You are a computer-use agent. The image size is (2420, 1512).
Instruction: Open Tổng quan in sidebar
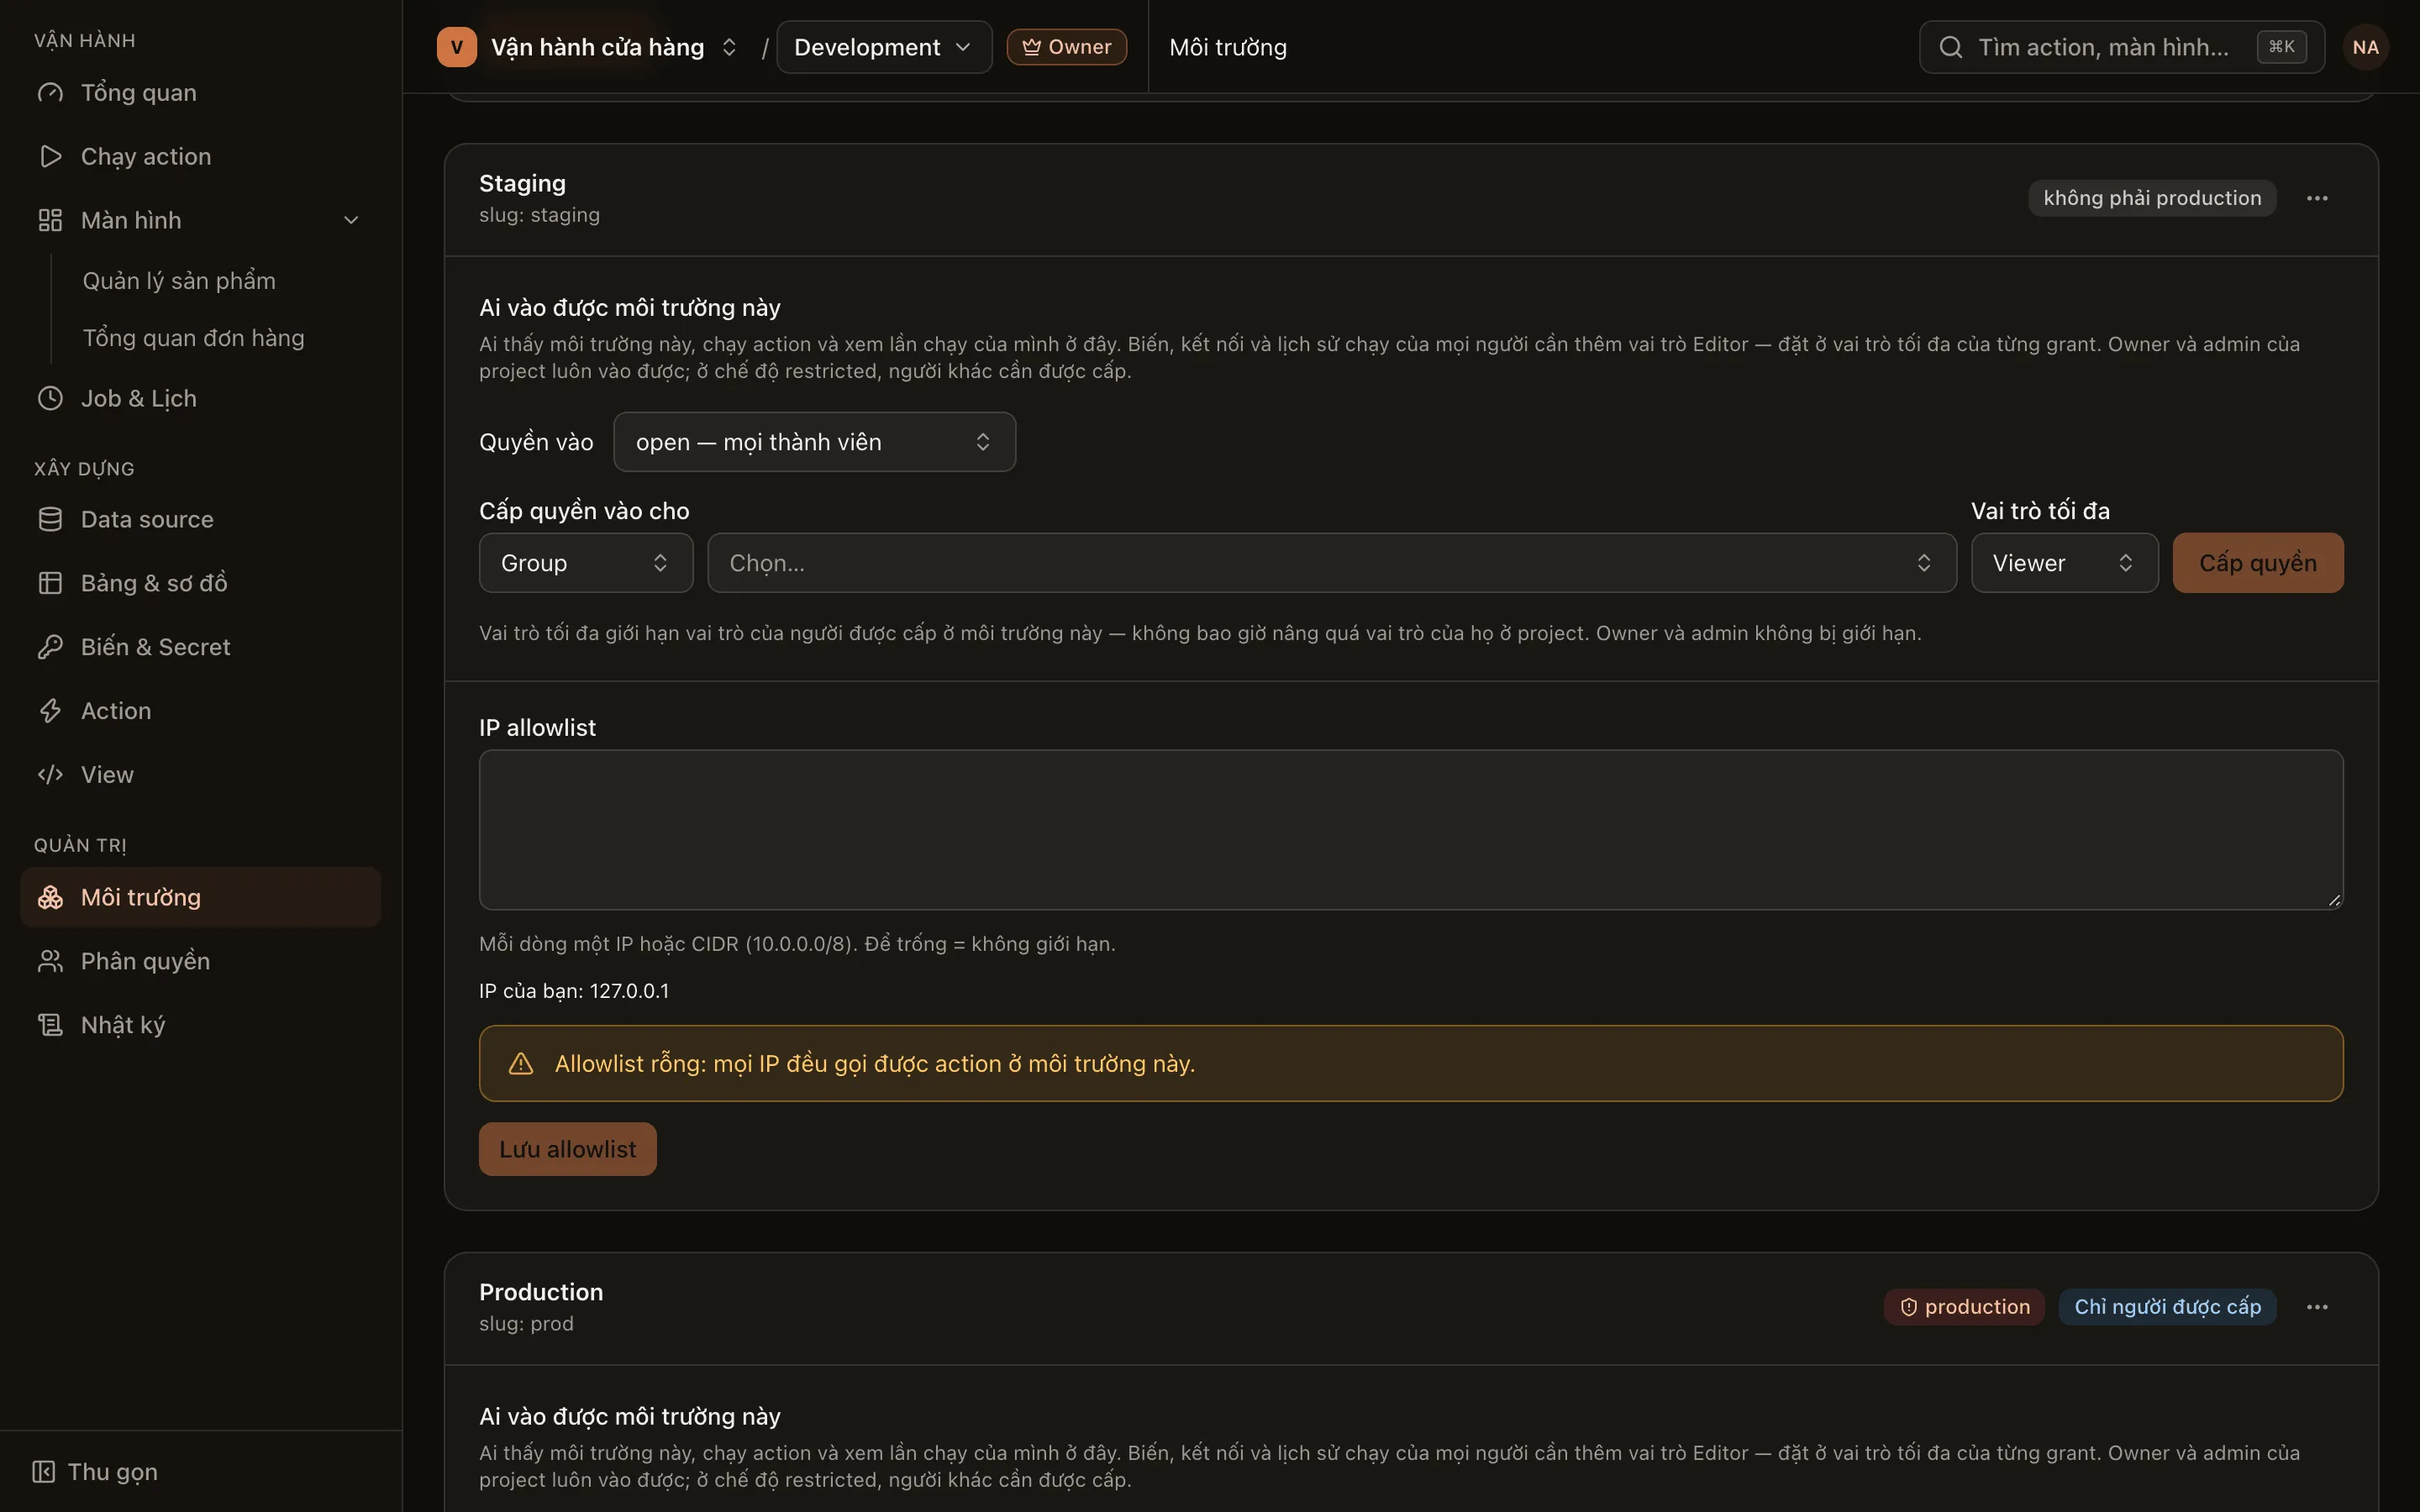pyautogui.click(x=200, y=93)
